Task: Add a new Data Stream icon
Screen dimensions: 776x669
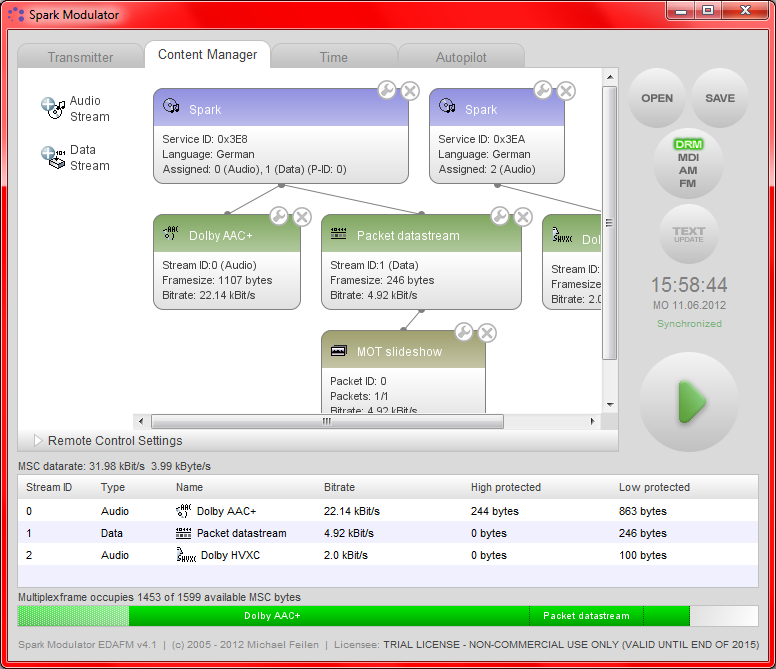Action: (x=52, y=157)
